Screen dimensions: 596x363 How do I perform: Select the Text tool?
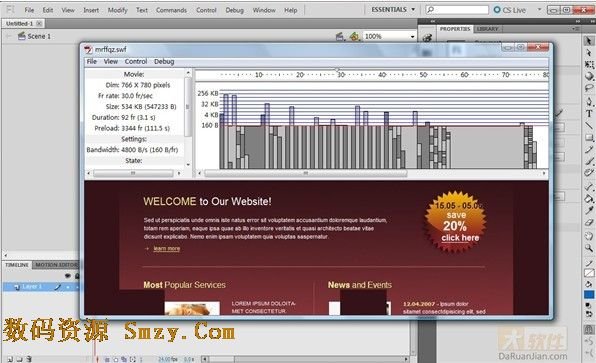[x=589, y=113]
